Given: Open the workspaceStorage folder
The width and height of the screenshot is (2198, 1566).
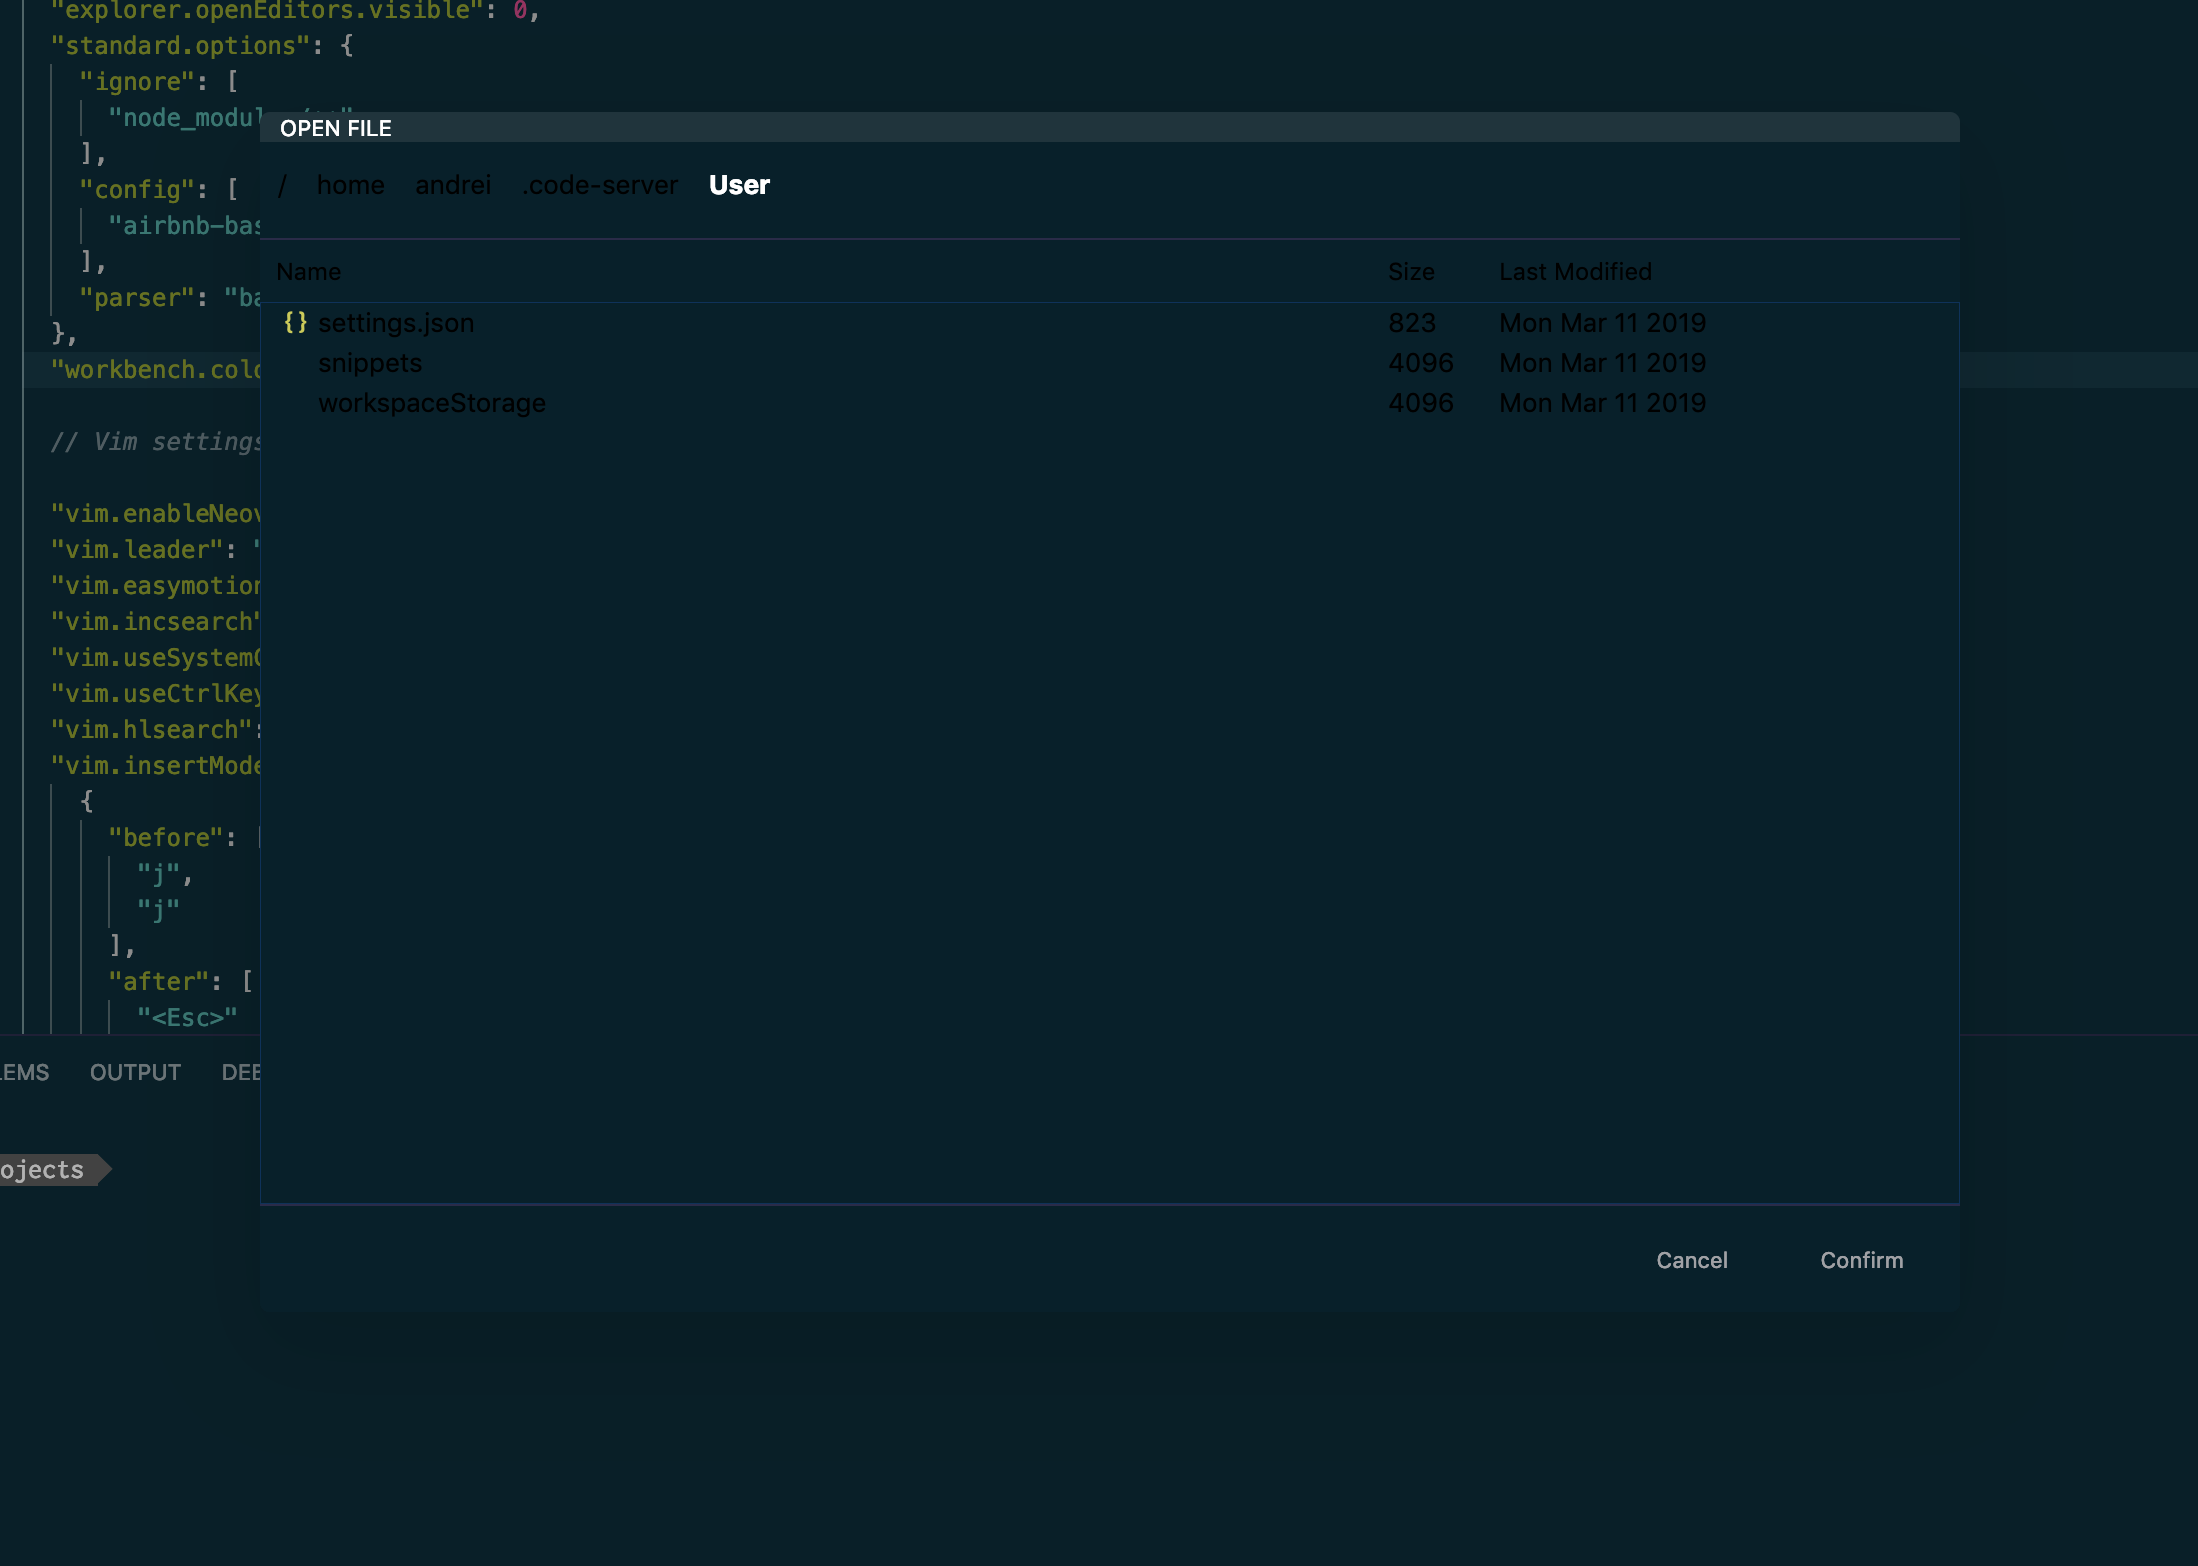Looking at the screenshot, I should (x=432, y=402).
